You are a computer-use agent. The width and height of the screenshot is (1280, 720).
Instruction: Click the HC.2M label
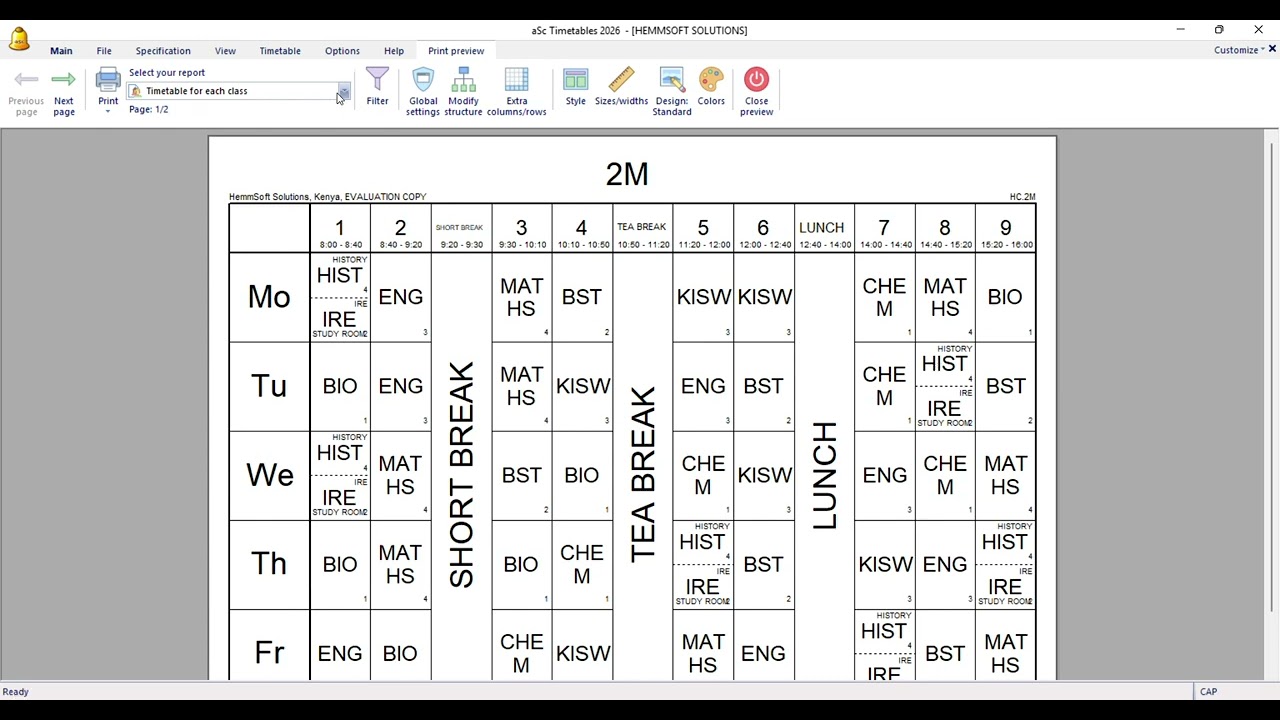click(x=1022, y=197)
